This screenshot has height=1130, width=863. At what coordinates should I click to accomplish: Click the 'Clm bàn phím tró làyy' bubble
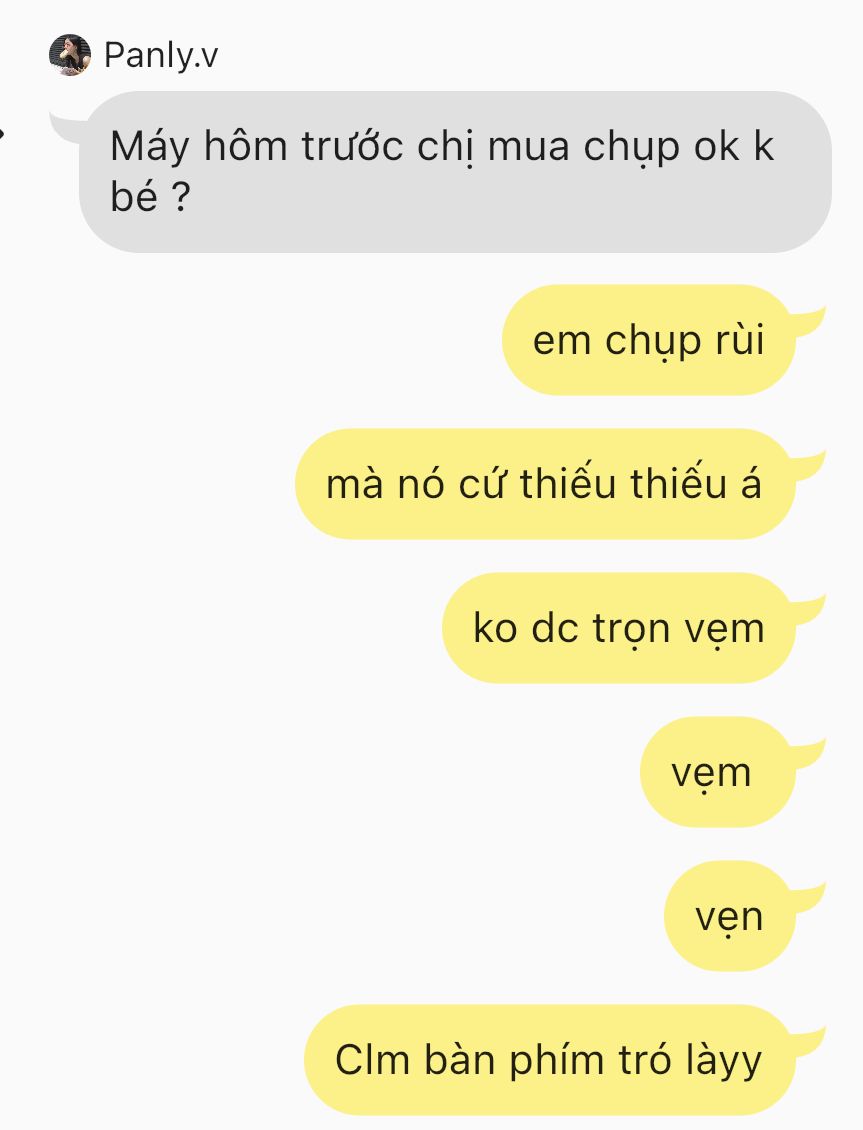(x=550, y=1060)
